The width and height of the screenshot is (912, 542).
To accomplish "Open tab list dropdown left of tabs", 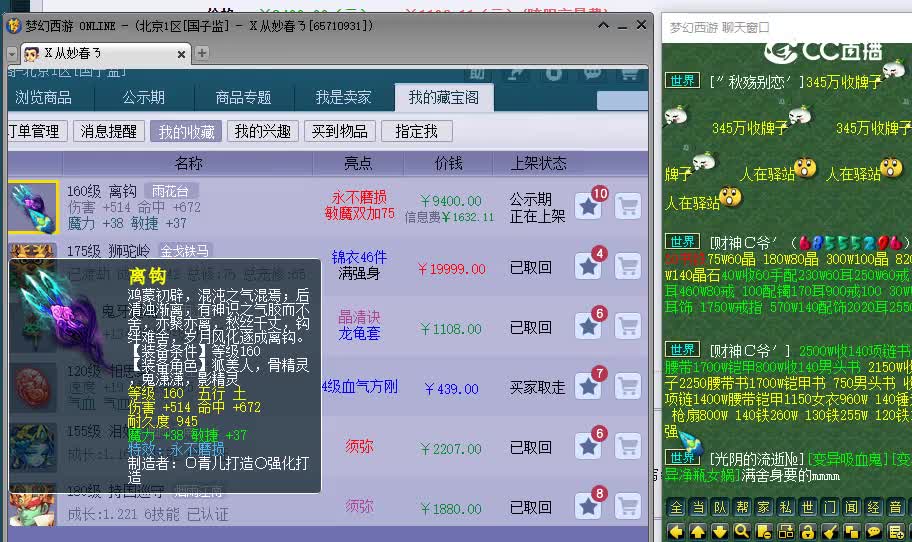I will tap(12, 54).
